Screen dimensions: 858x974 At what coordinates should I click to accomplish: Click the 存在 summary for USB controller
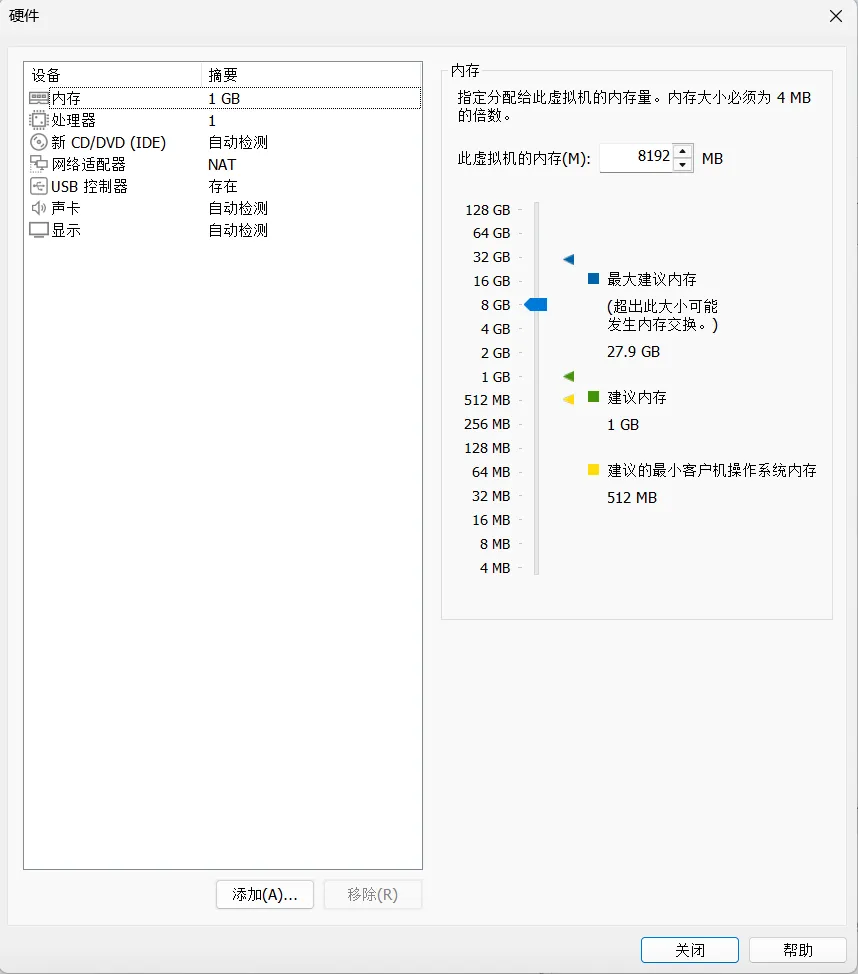(222, 186)
